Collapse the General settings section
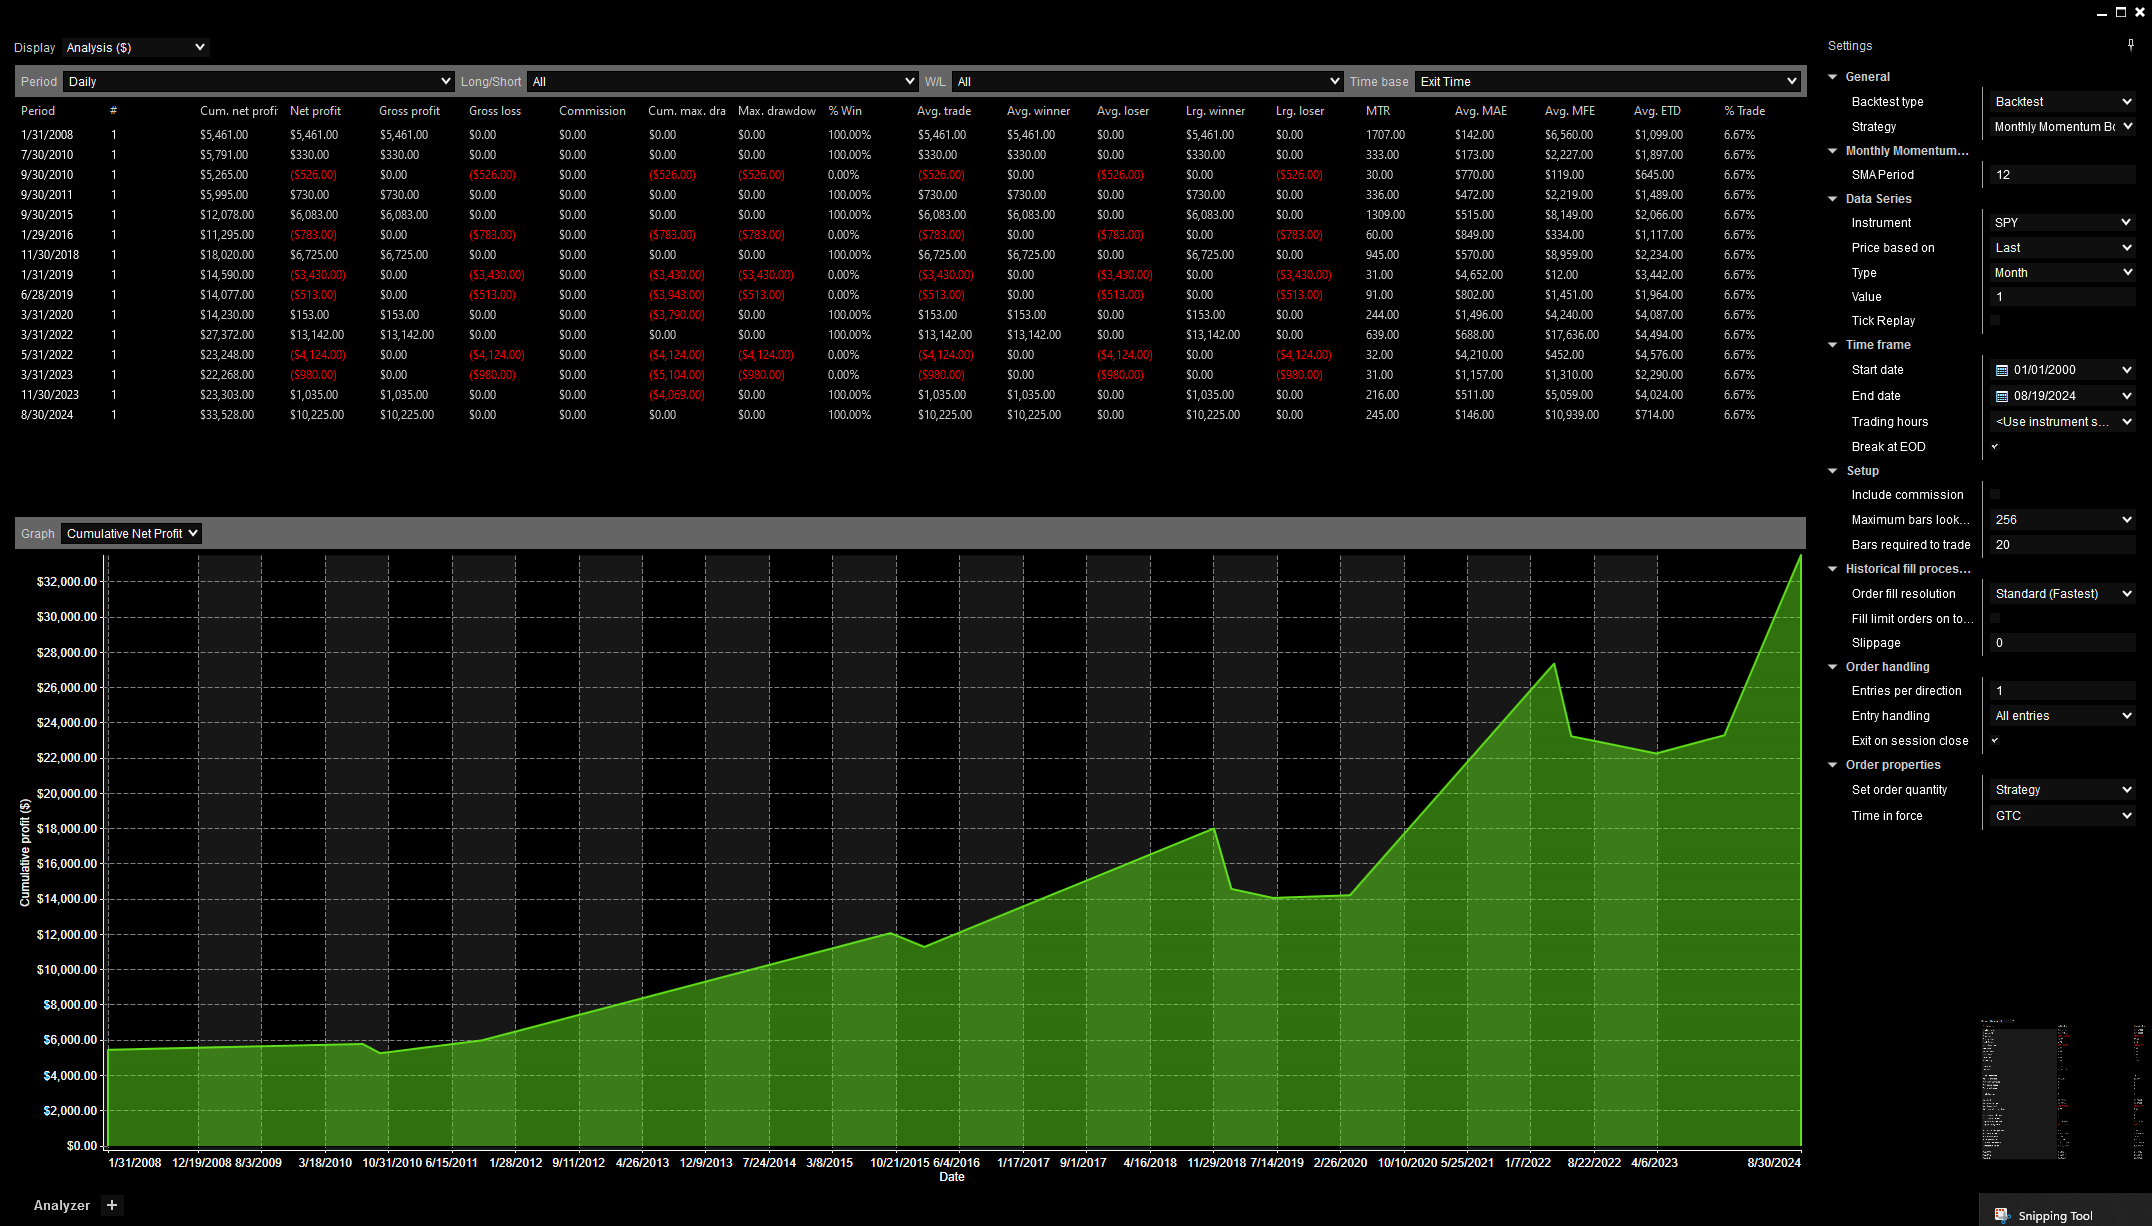2152x1226 pixels. (1833, 77)
